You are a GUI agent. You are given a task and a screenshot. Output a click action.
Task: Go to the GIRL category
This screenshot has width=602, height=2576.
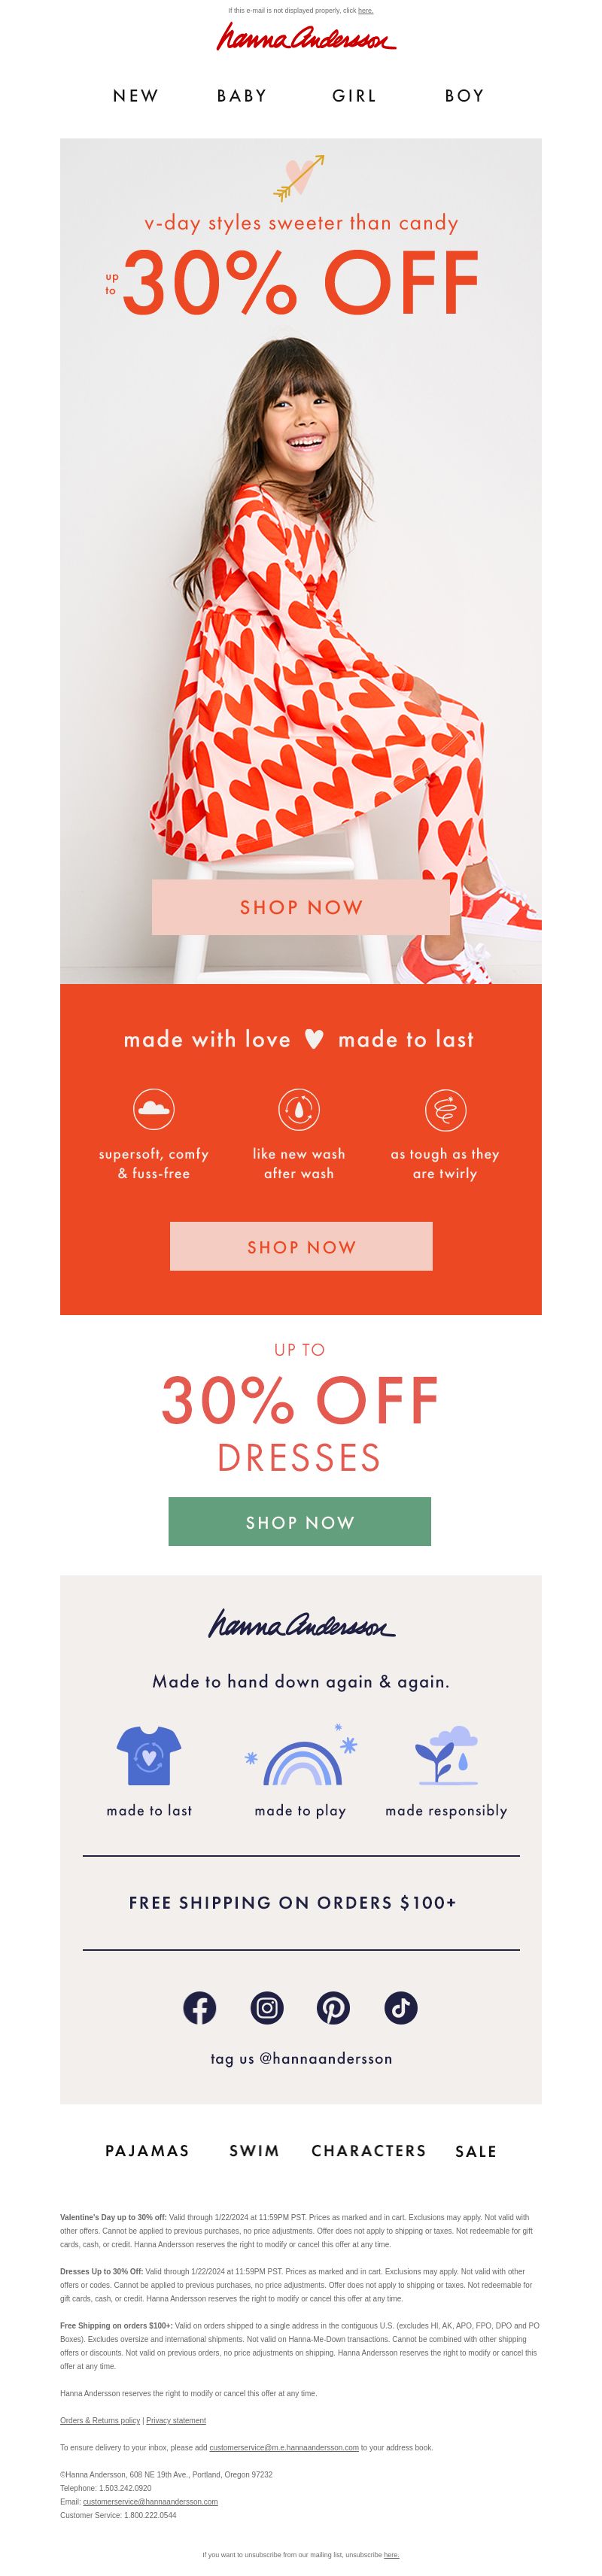pyautogui.click(x=354, y=96)
